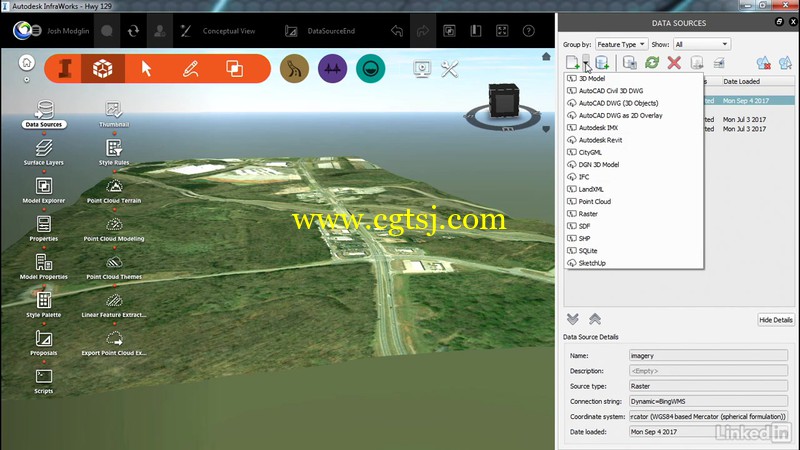
Task: Click the Date Loaded column header
Action: pos(741,81)
